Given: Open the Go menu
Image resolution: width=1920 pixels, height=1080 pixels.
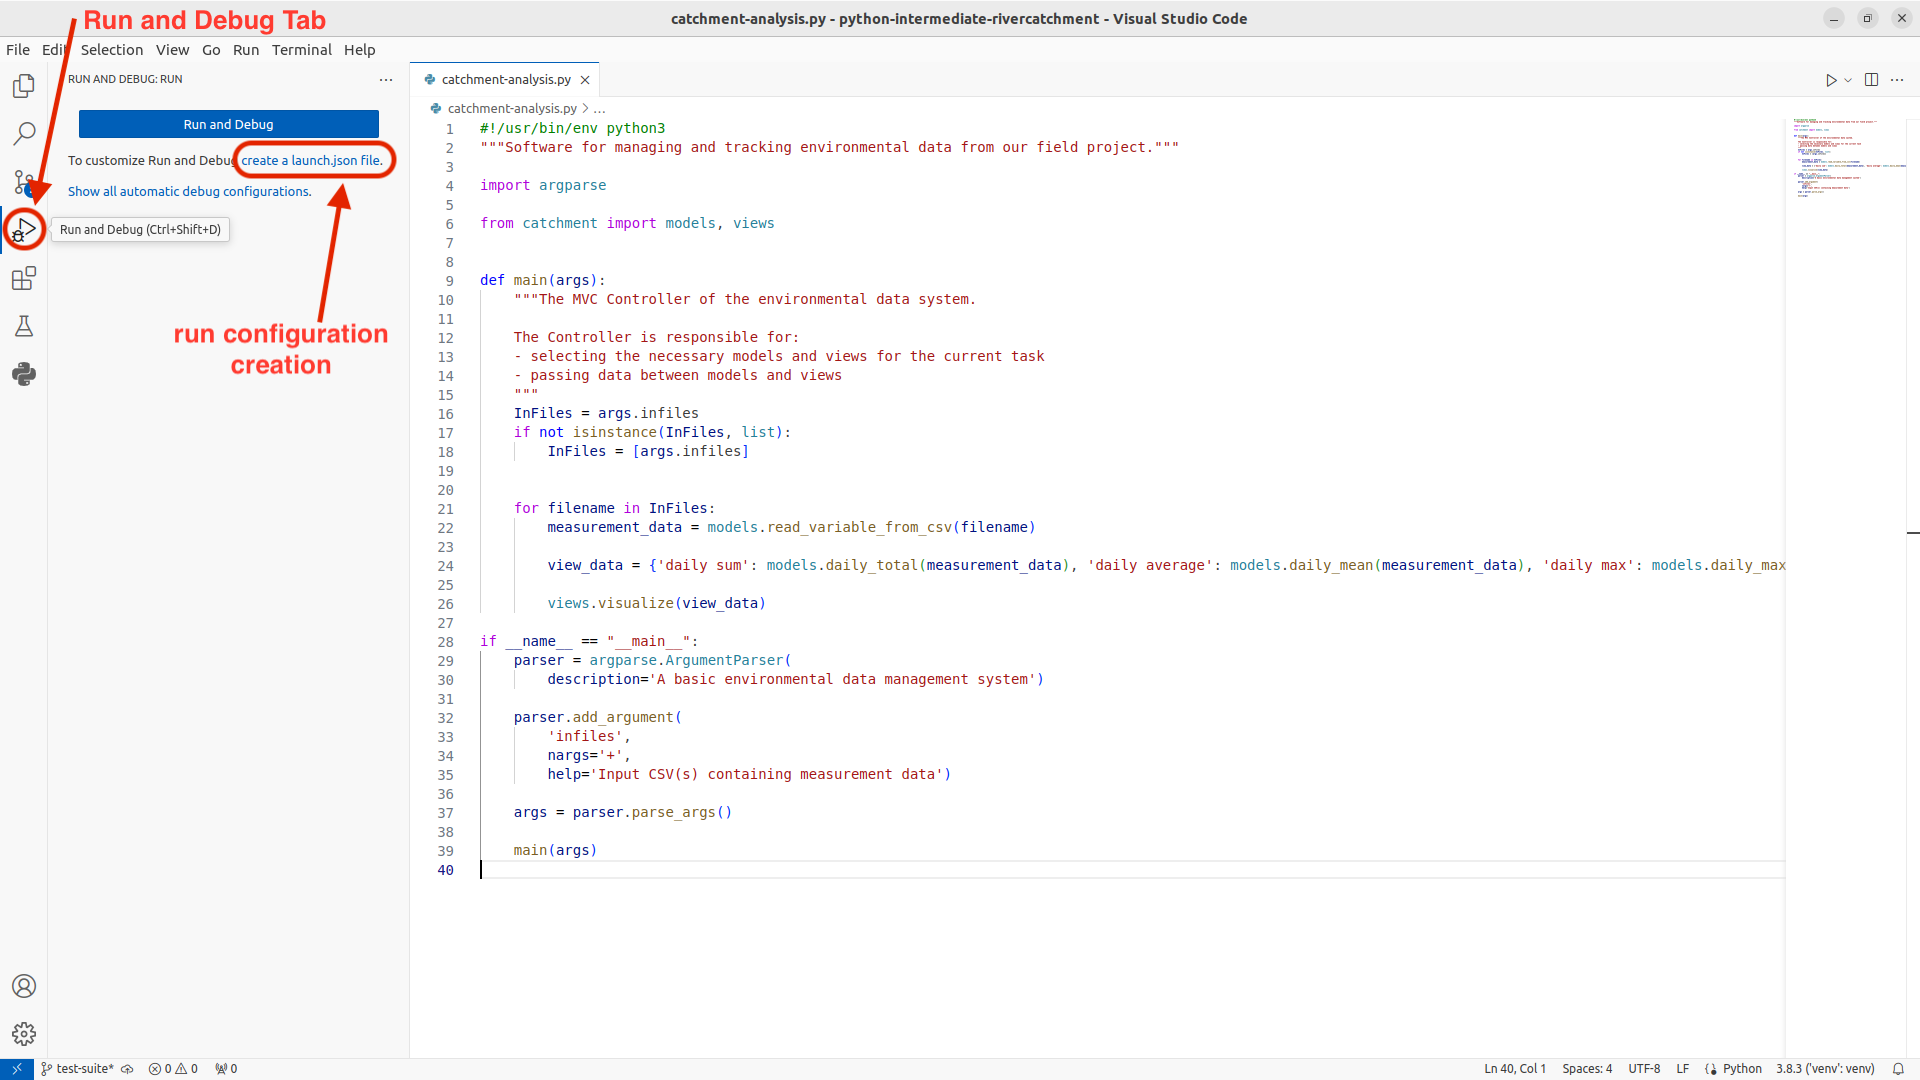Looking at the screenshot, I should (x=211, y=50).
